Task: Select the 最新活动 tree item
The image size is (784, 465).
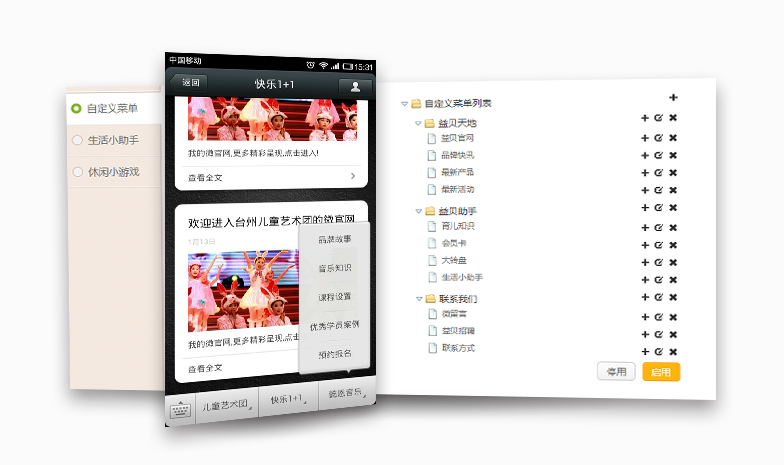Action: click(458, 190)
